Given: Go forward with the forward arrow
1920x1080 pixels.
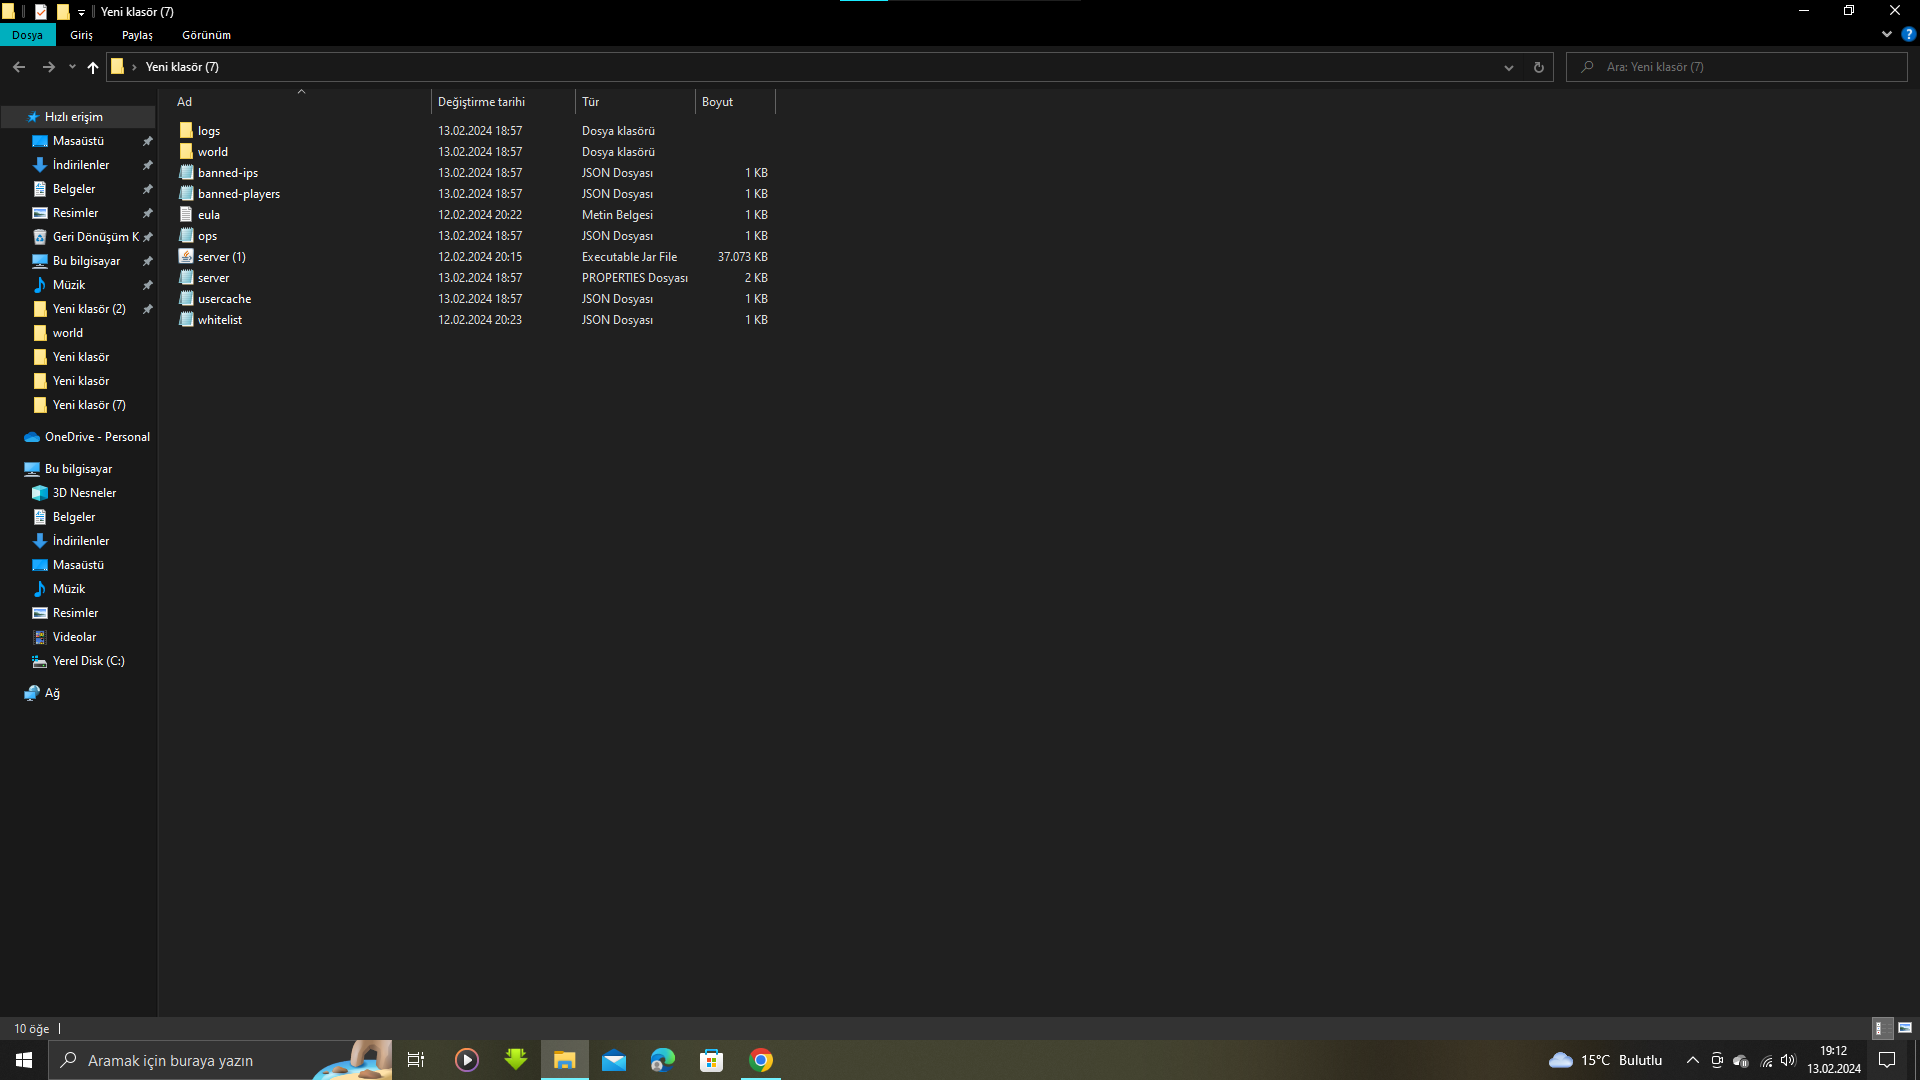Looking at the screenshot, I should tap(48, 67).
